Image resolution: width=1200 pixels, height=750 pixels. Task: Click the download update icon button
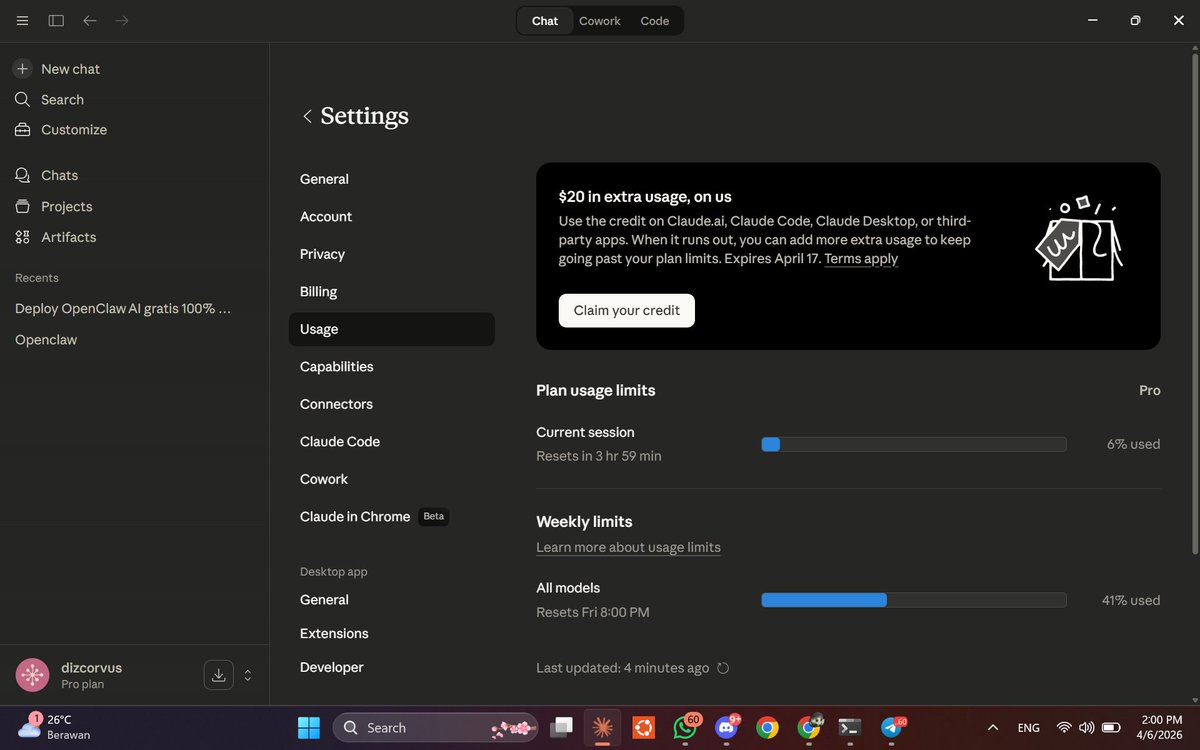(x=218, y=675)
